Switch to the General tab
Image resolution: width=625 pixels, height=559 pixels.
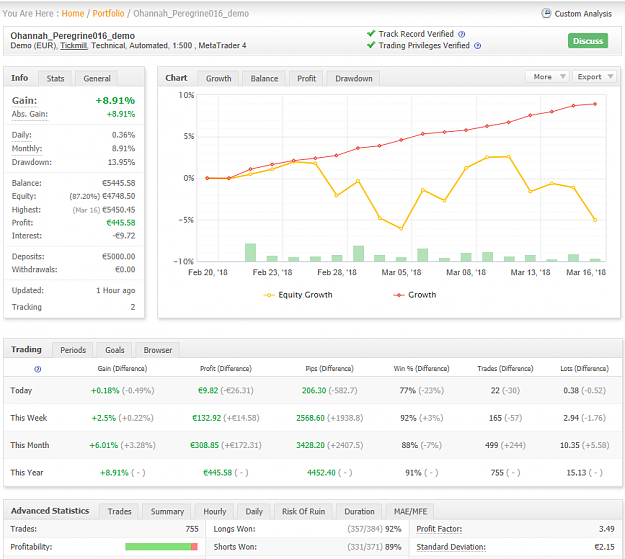tap(97, 79)
